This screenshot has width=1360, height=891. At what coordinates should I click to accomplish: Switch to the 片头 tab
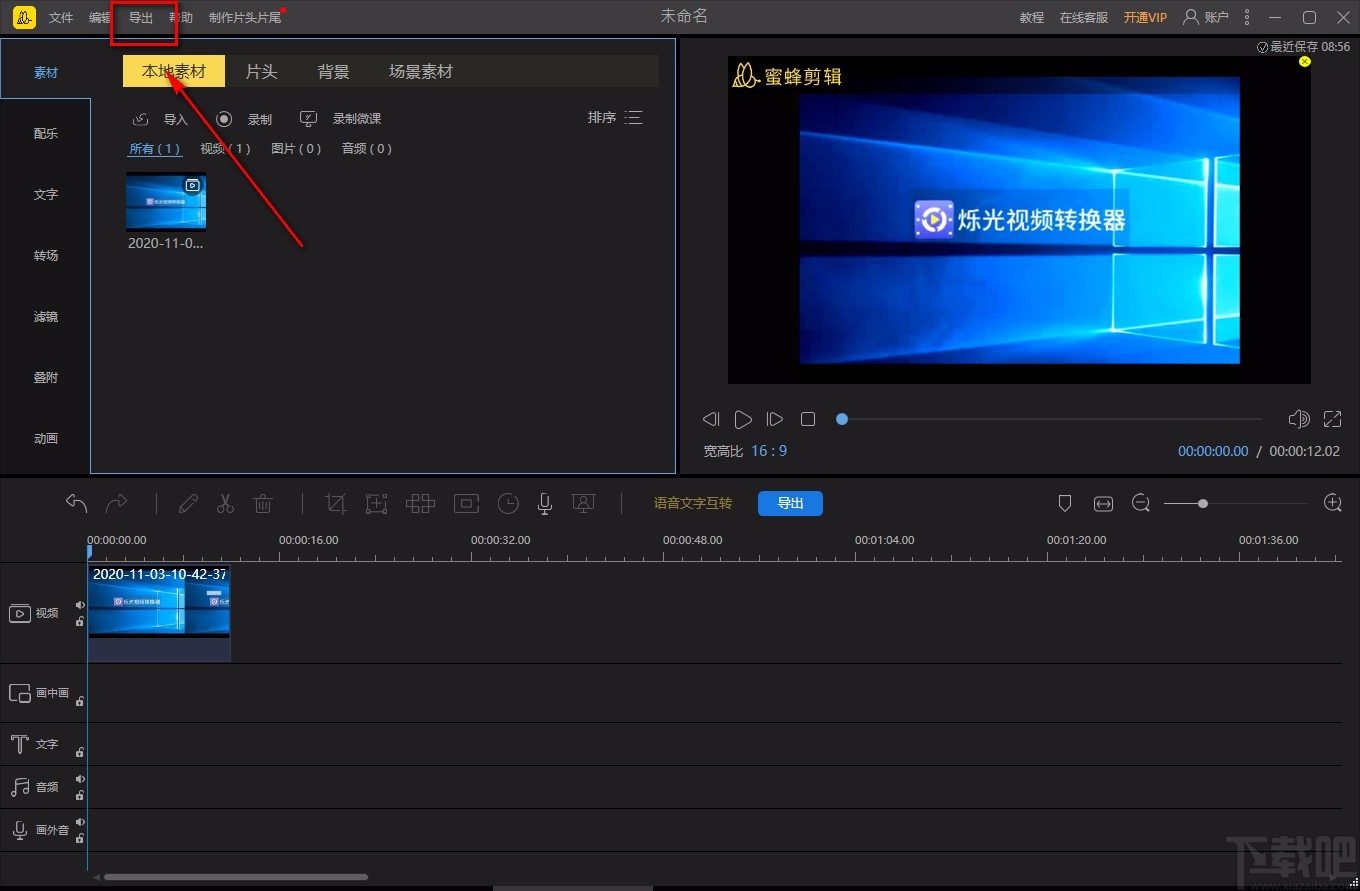tap(261, 72)
